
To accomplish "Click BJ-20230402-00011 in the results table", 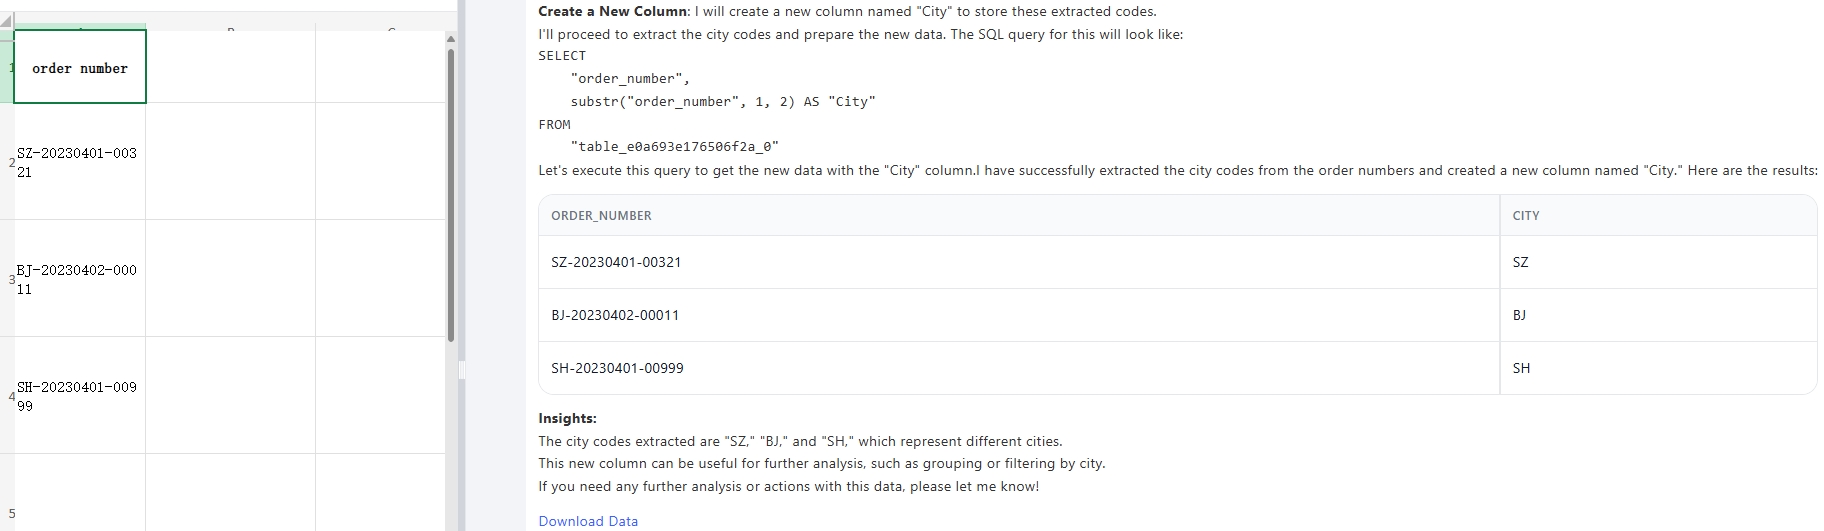I will [615, 315].
